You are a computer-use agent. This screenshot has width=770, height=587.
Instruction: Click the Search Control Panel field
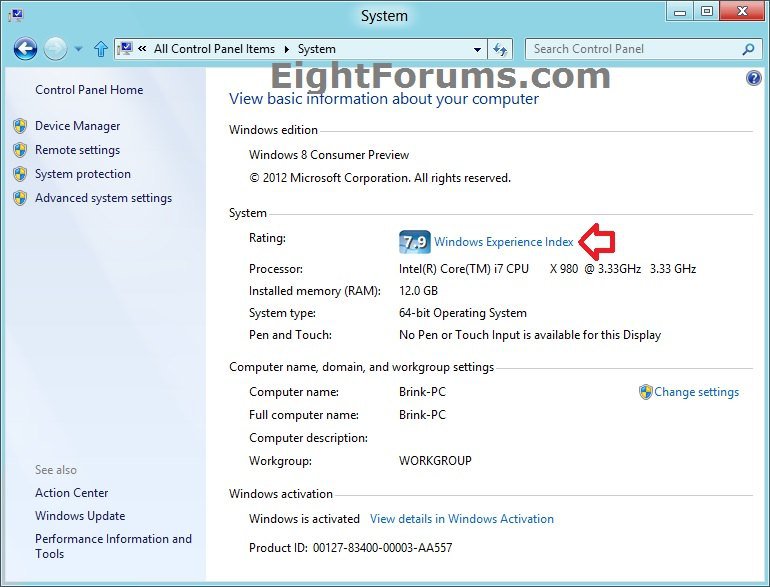pyautogui.click(x=632, y=49)
